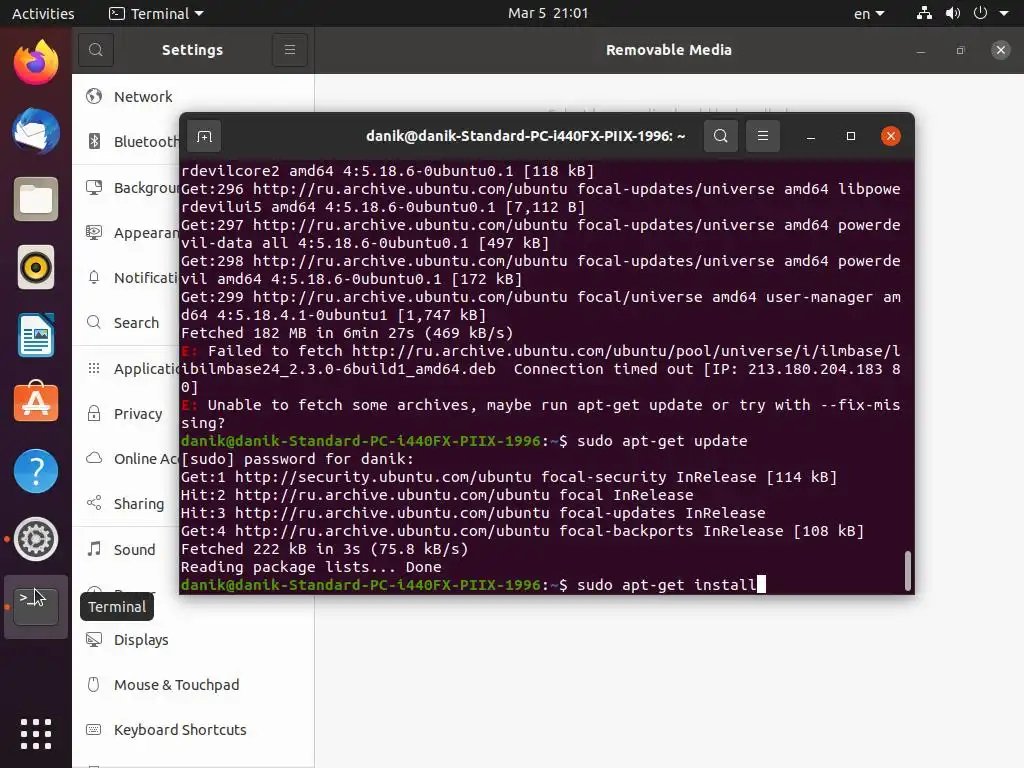This screenshot has width=1024, height=768.
Task: Click the network status icon in top bar
Action: click(924, 13)
